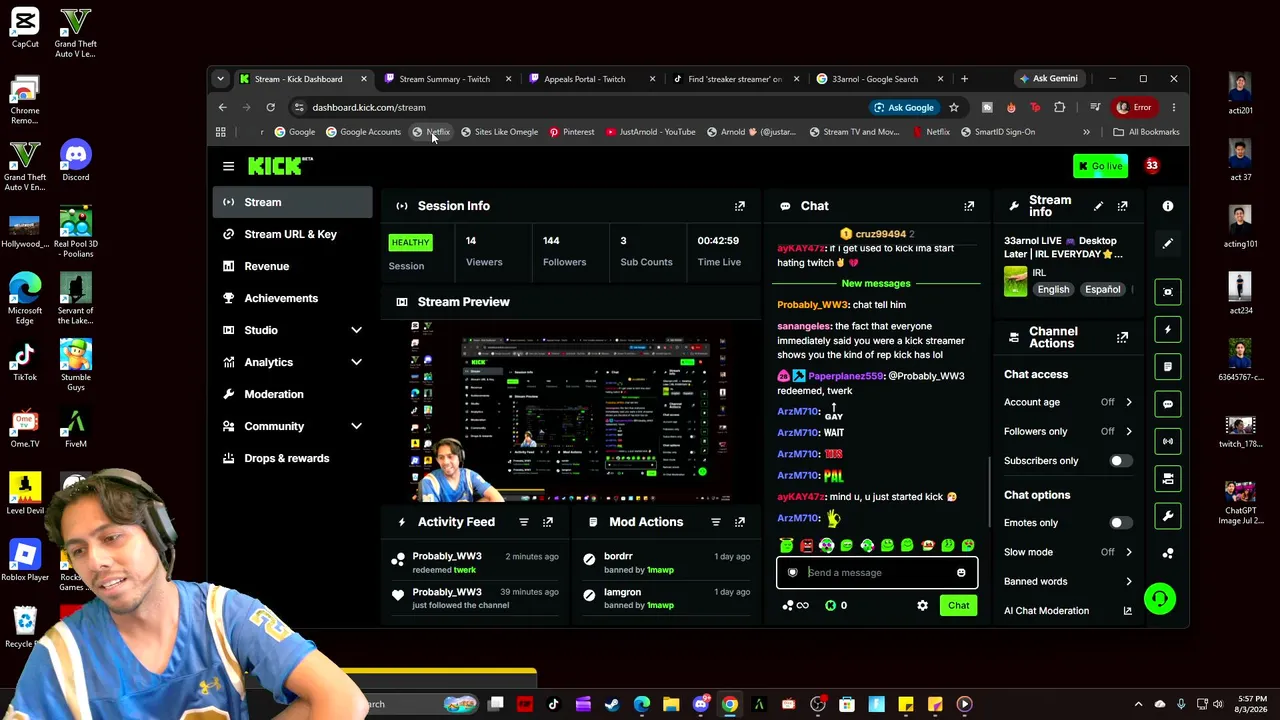Switch to Appeals Portal - Twitch tab
Screen dimensions: 1280x720
pos(585,79)
